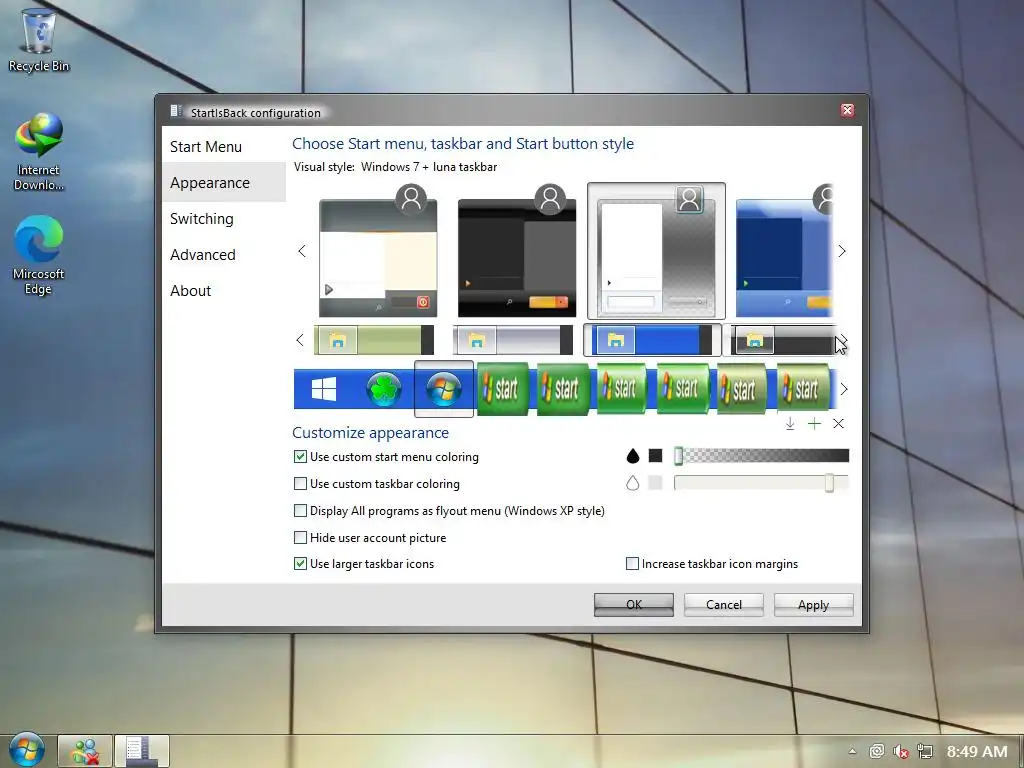Choose the blue luna start menu style thumbnail

784,253
